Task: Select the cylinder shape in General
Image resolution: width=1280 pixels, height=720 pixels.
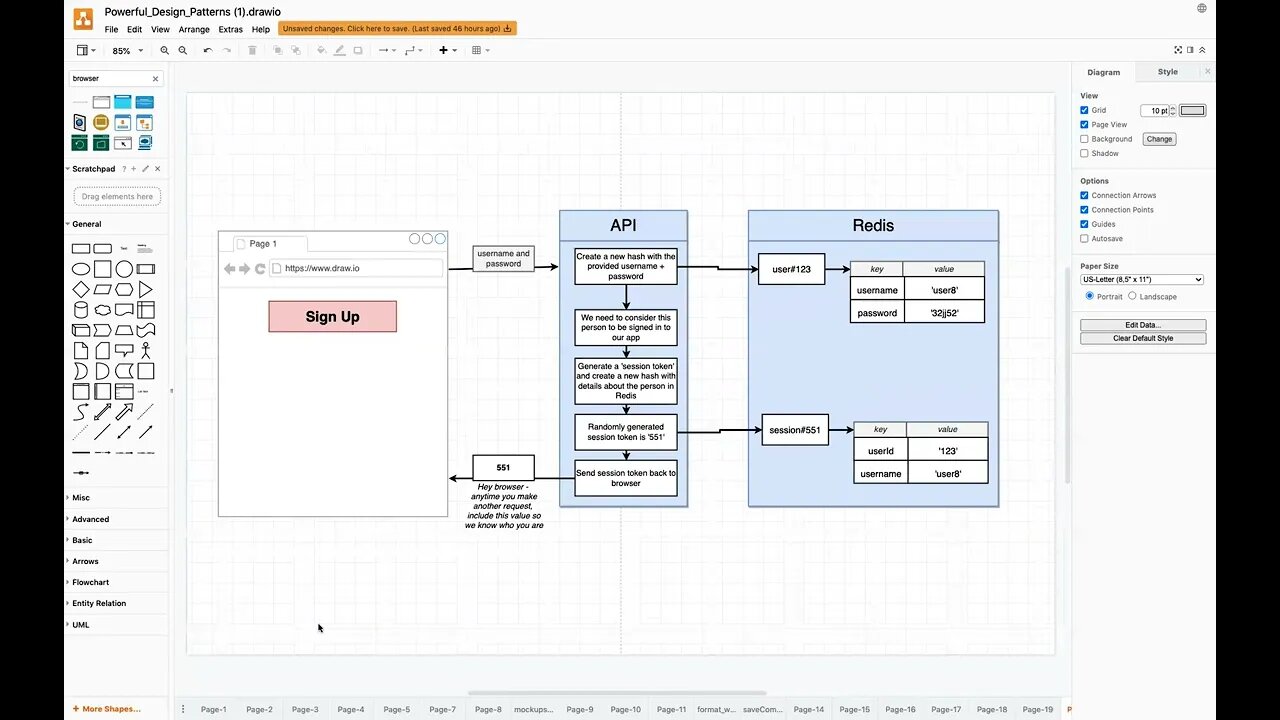Action: click(81, 310)
